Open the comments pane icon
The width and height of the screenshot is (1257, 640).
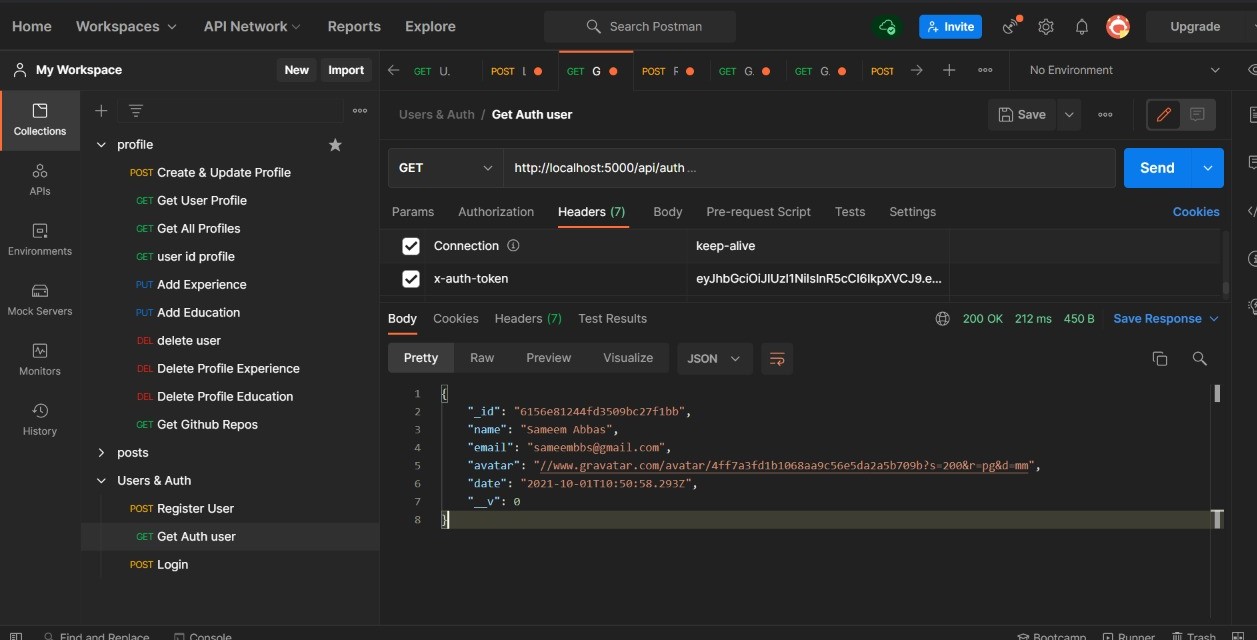pyautogui.click(x=1197, y=115)
